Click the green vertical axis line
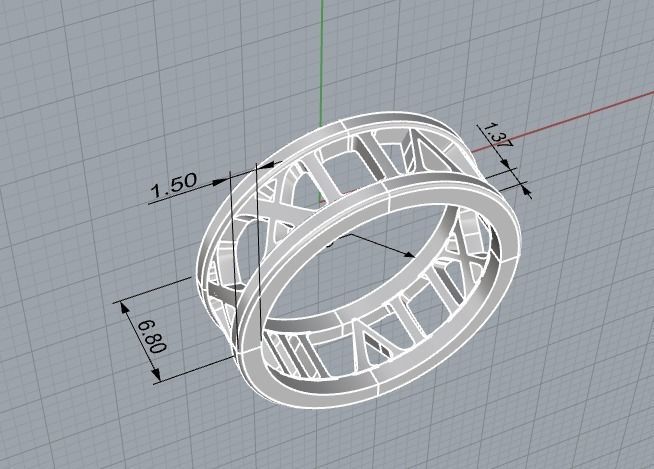654x469 pixels. pyautogui.click(x=322, y=63)
